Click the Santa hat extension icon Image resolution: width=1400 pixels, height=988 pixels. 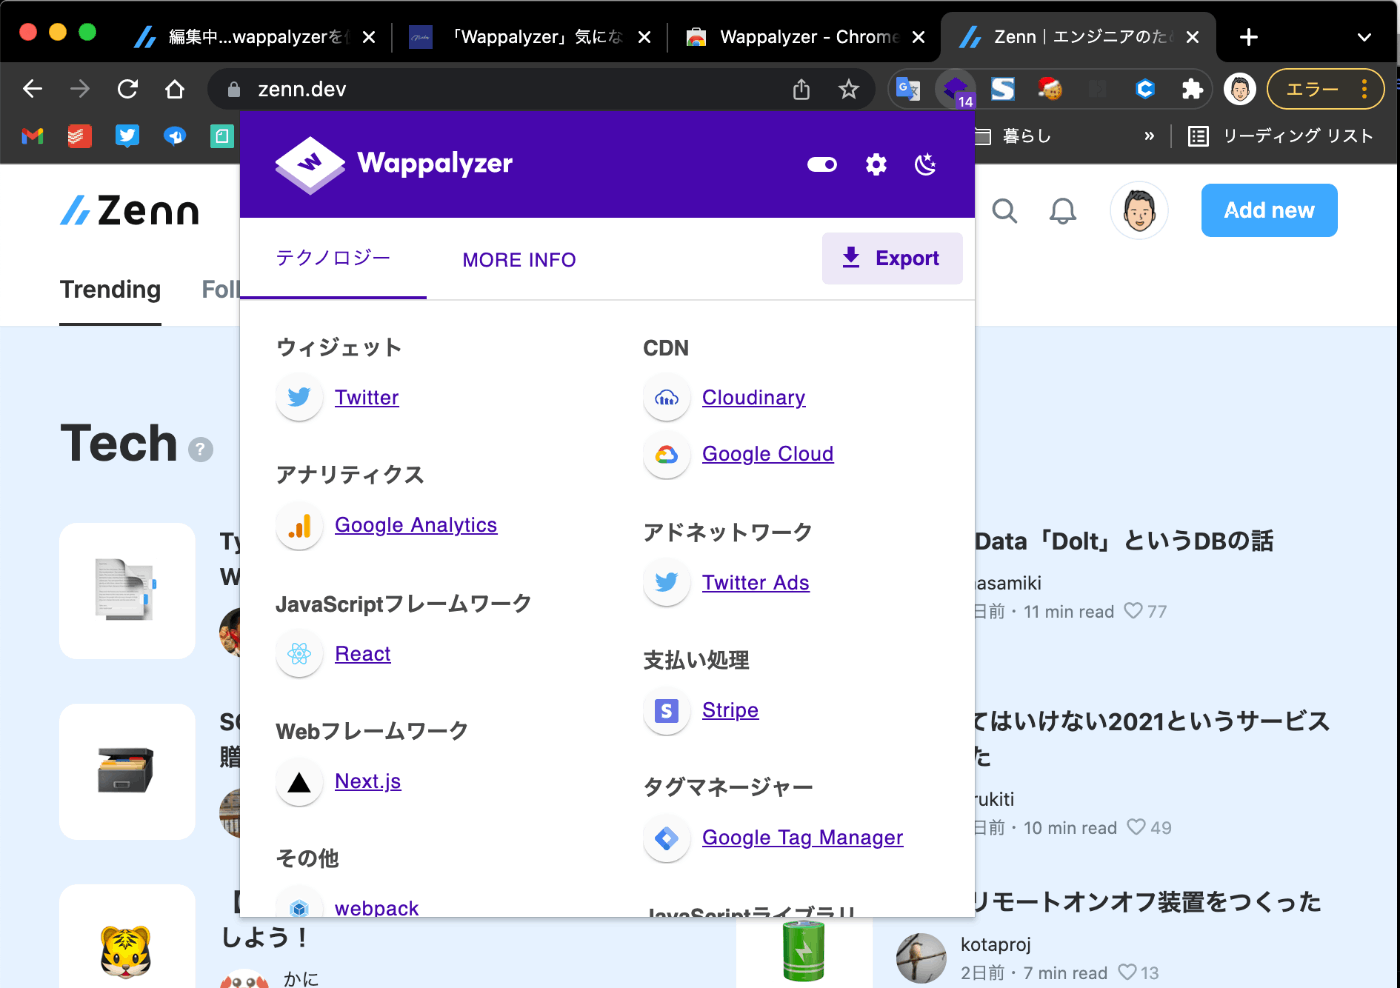coord(1050,89)
